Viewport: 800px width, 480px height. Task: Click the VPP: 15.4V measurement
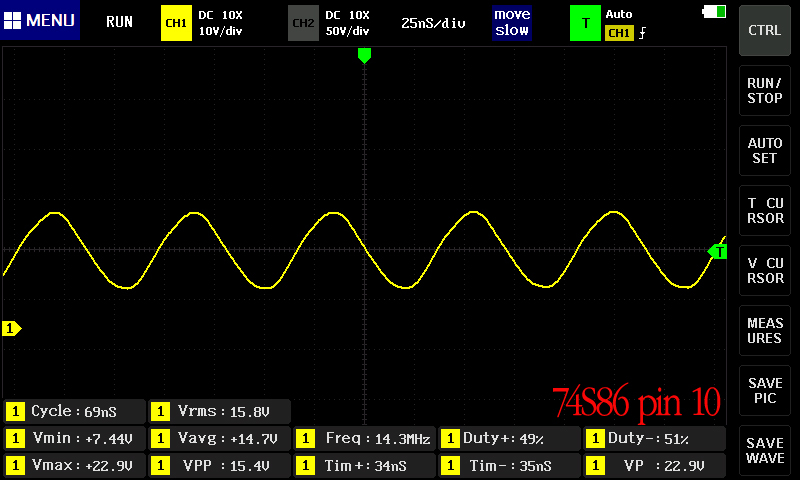220,465
